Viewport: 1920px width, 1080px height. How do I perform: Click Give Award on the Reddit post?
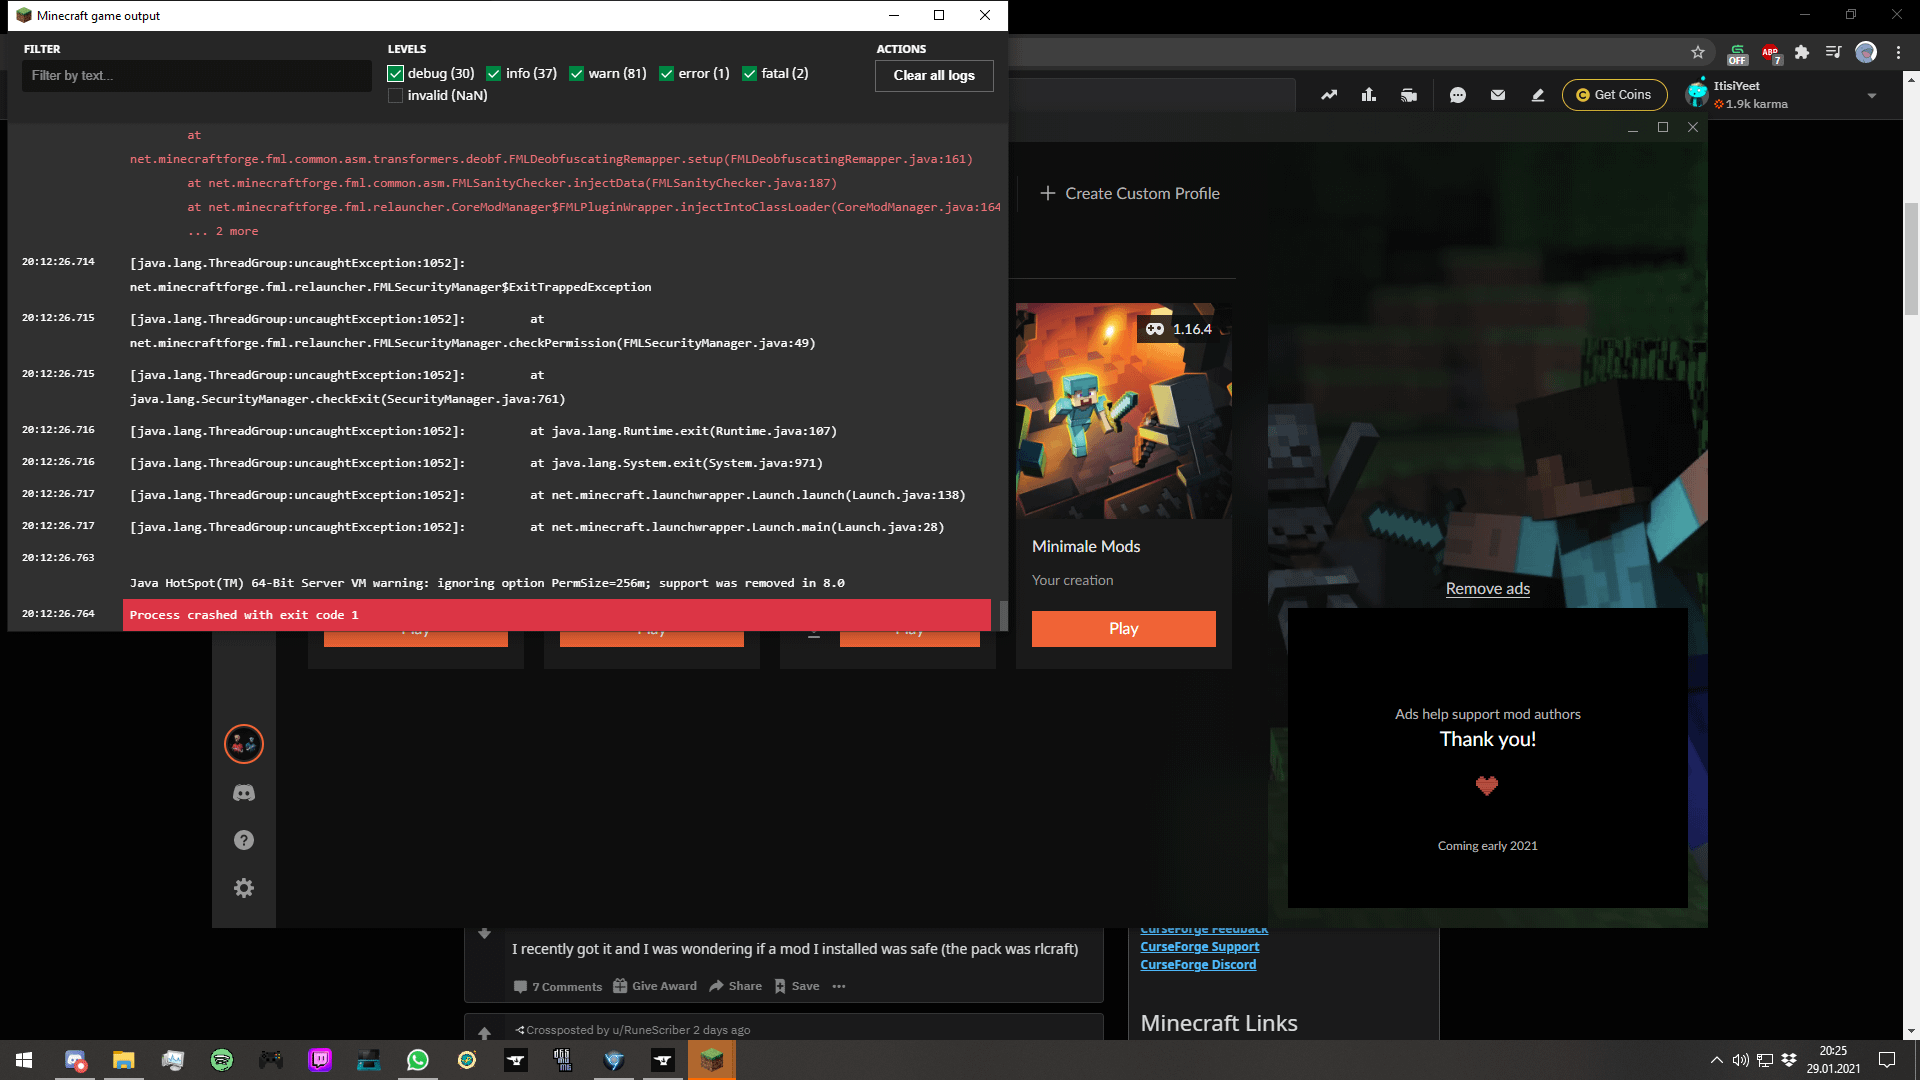655,986
